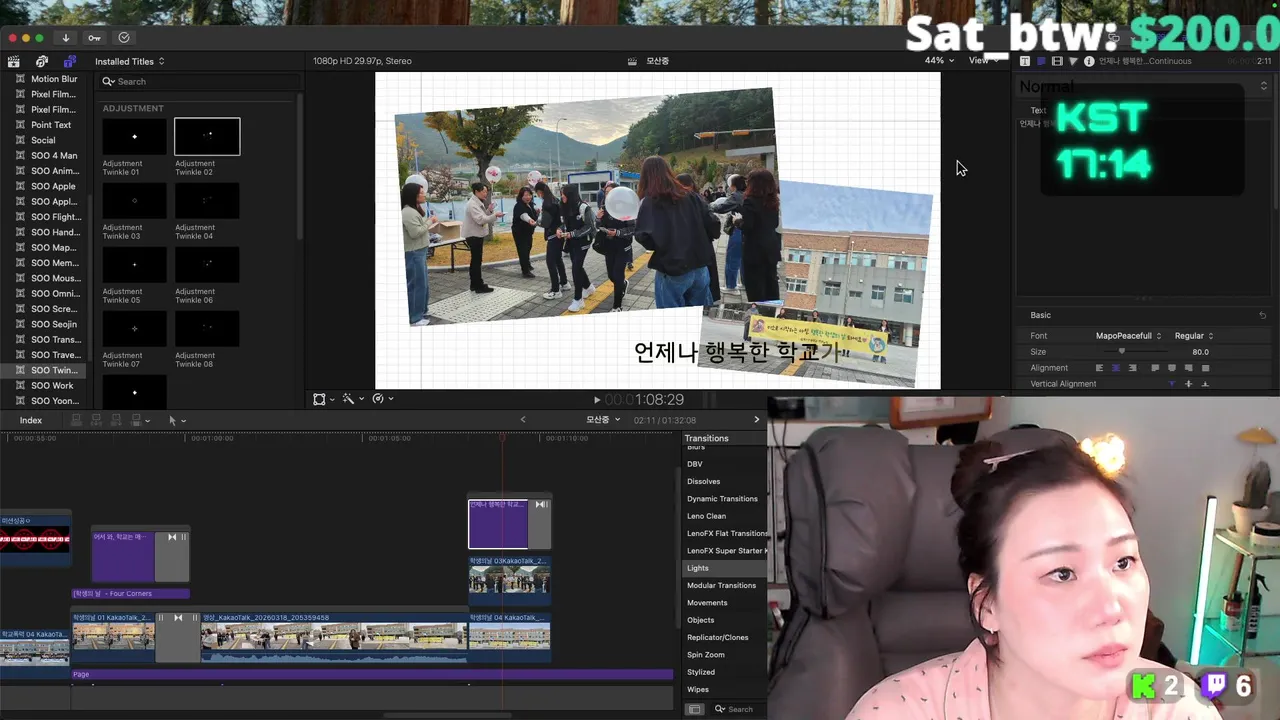This screenshot has height=720, width=1280.
Task: Set vertical alignment to top
Action: point(1172,384)
